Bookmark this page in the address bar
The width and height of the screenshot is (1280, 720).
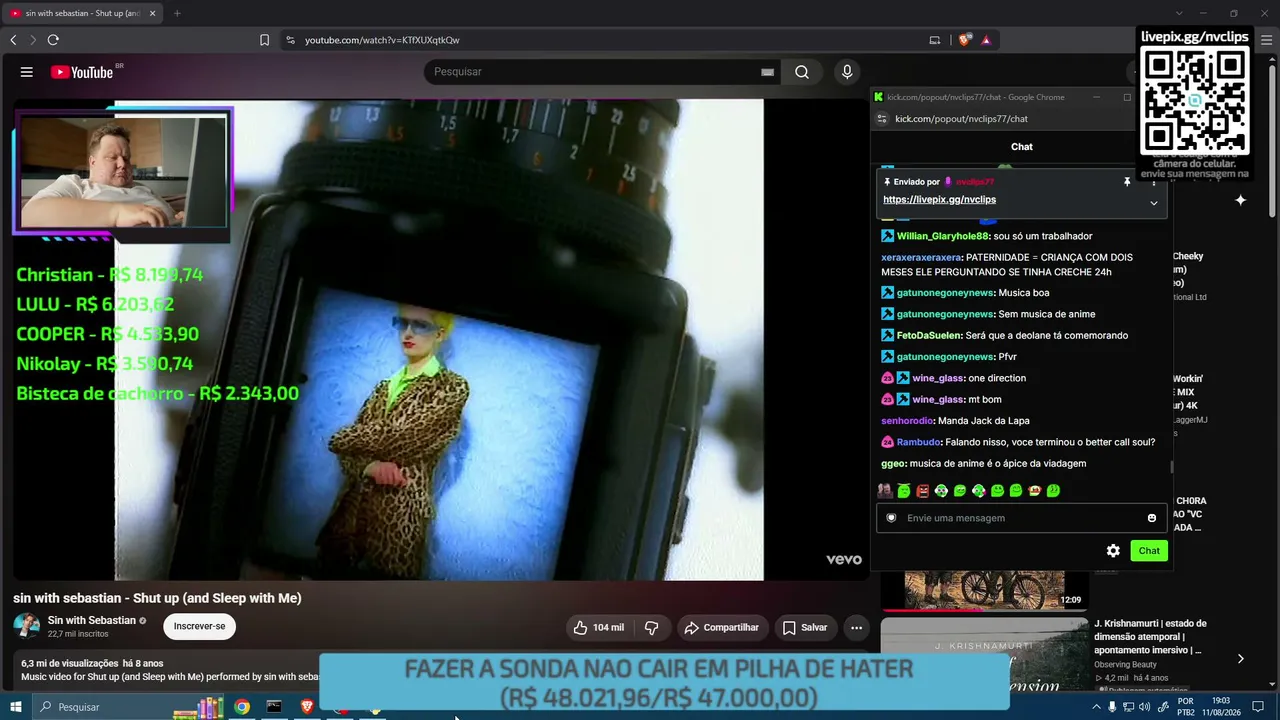264,40
